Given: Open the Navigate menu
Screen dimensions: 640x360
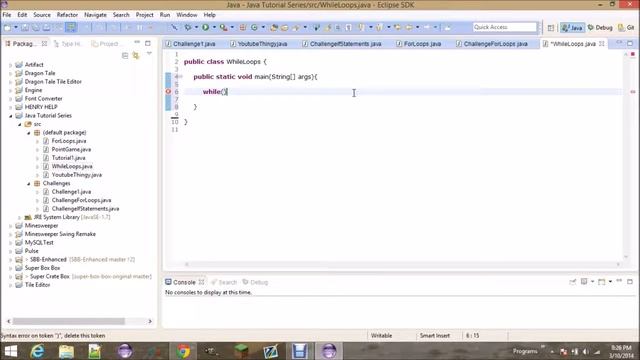Looking at the screenshot, I should pyautogui.click(x=95, y=15).
